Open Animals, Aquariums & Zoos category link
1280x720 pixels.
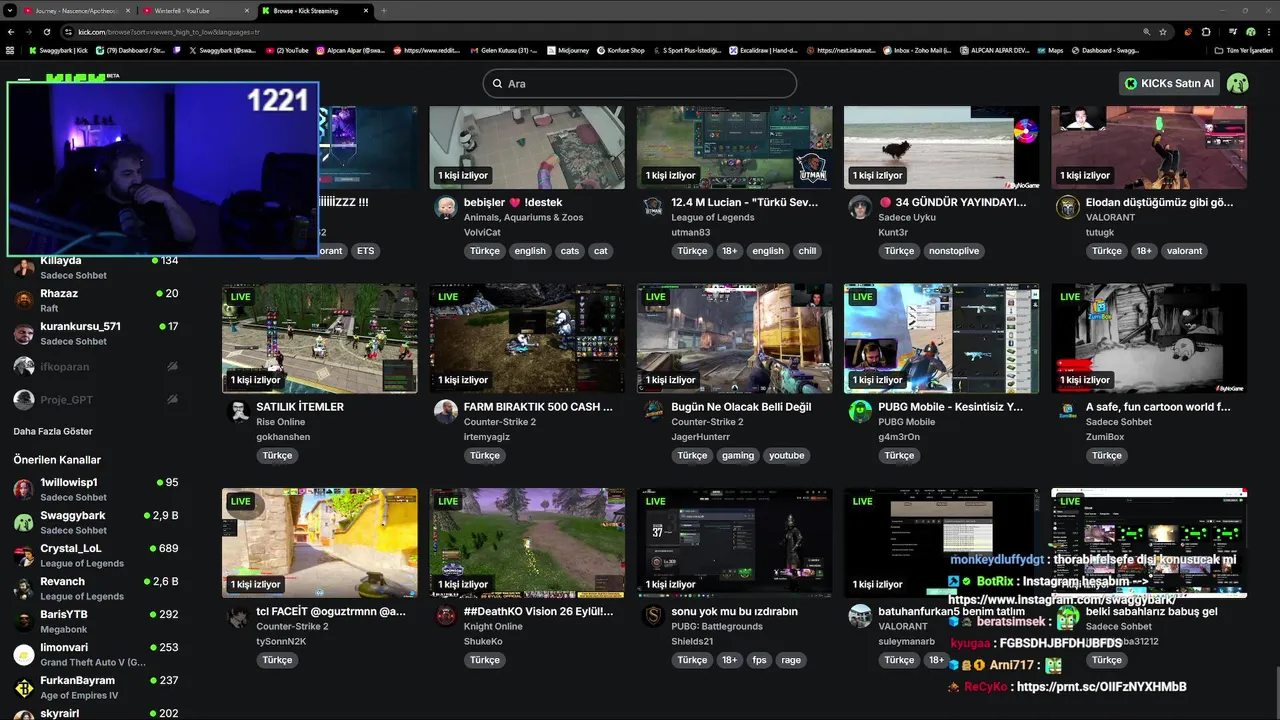pos(523,217)
